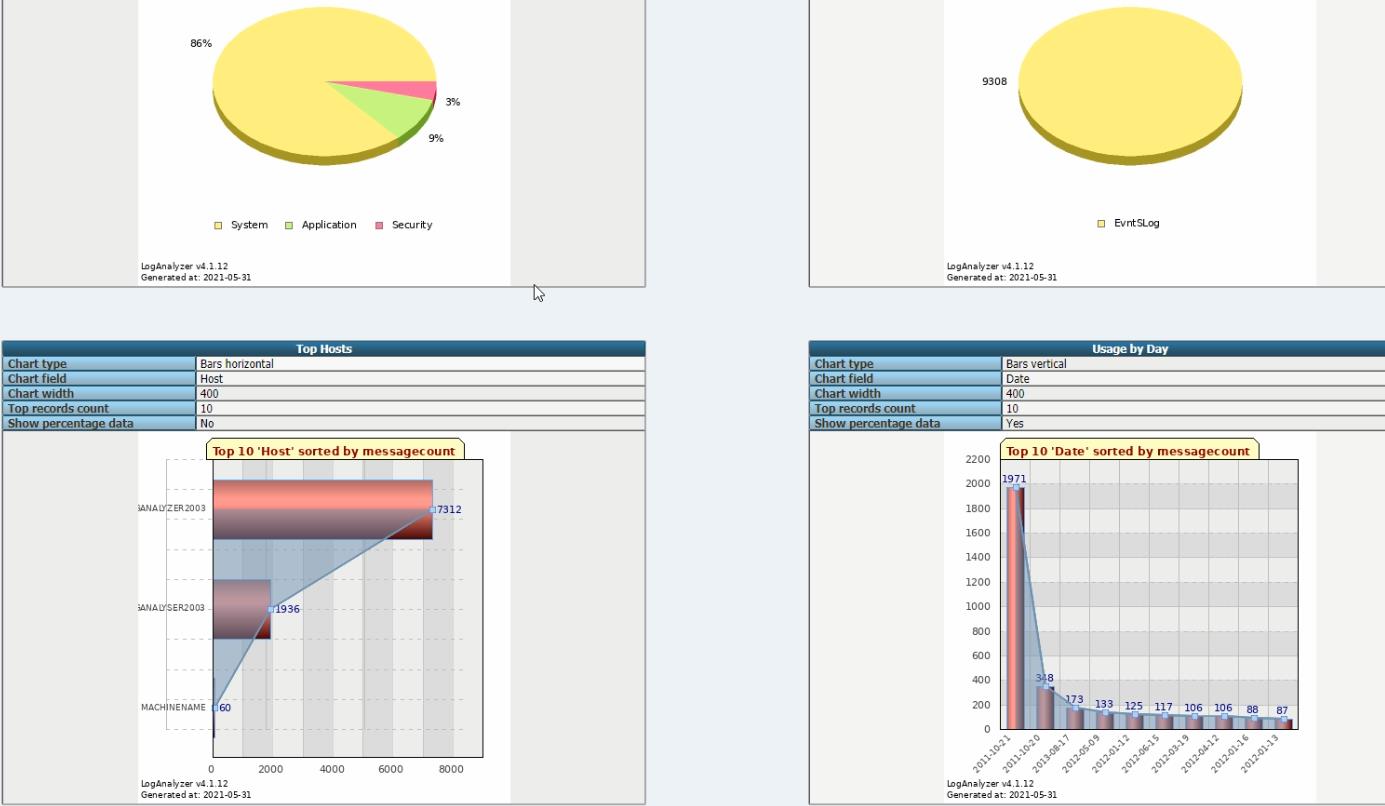Click the "Top 10 'Date' sorted by messagecount" title
This screenshot has height=806, width=1385.
(x=1128, y=451)
